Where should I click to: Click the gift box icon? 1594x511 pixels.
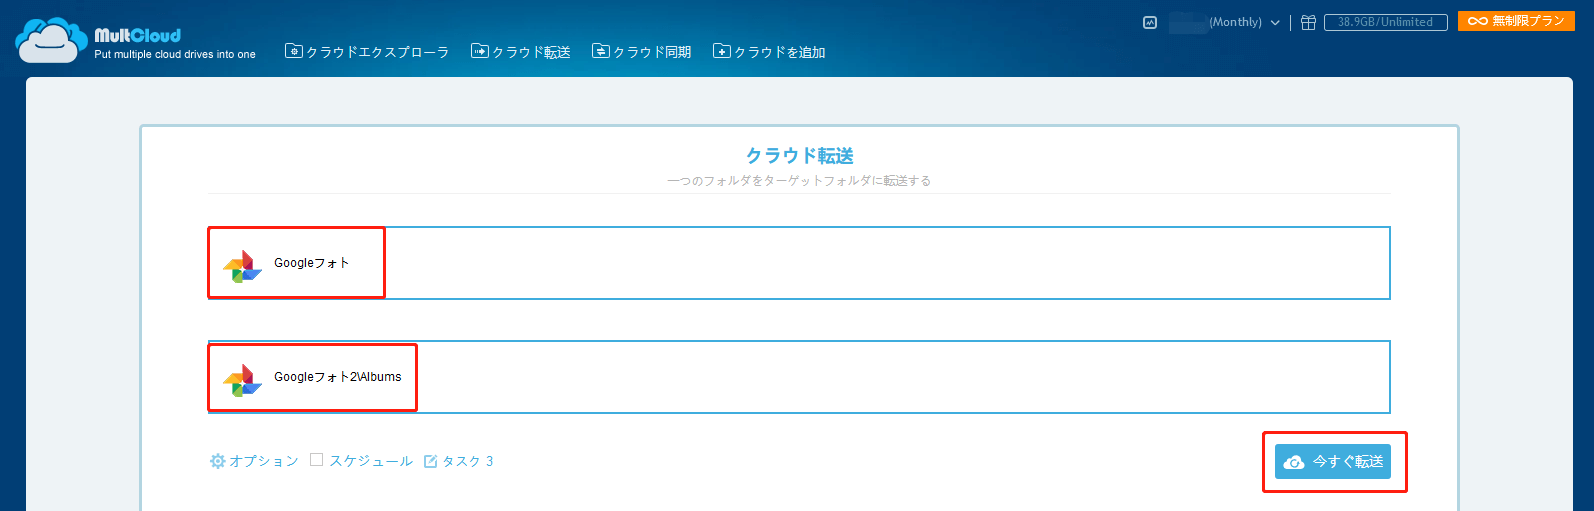1308,22
